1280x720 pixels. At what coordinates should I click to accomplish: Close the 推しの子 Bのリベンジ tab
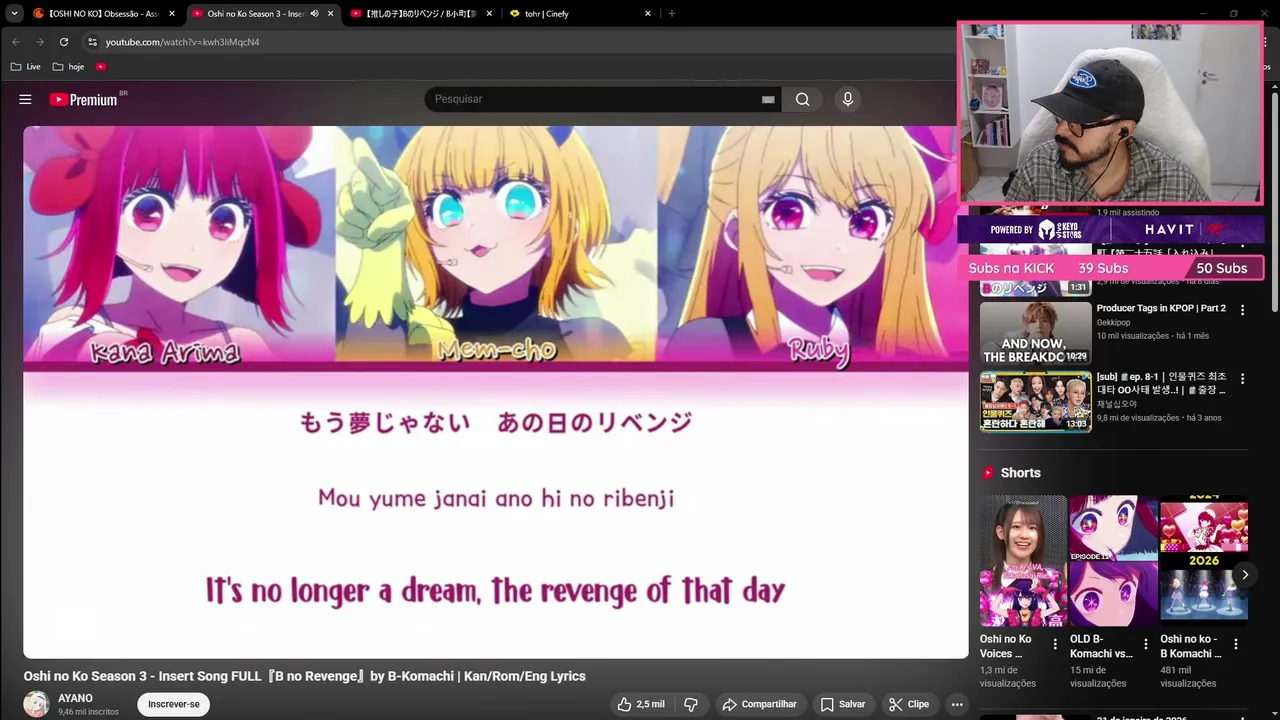[489, 14]
